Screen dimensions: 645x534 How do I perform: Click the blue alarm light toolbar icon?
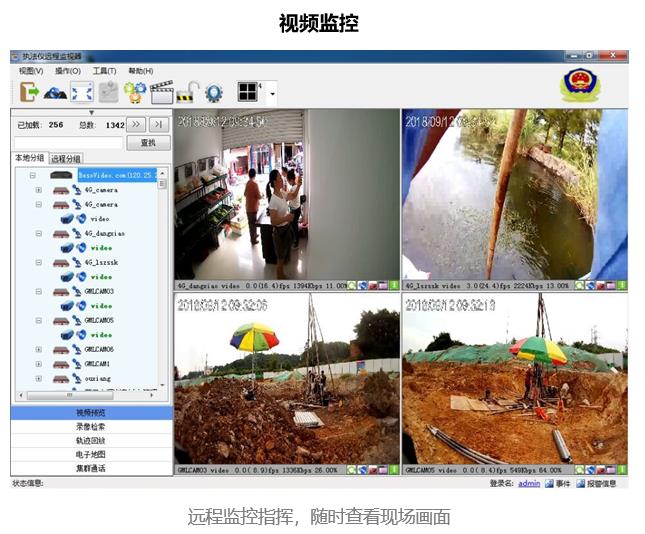(213, 93)
